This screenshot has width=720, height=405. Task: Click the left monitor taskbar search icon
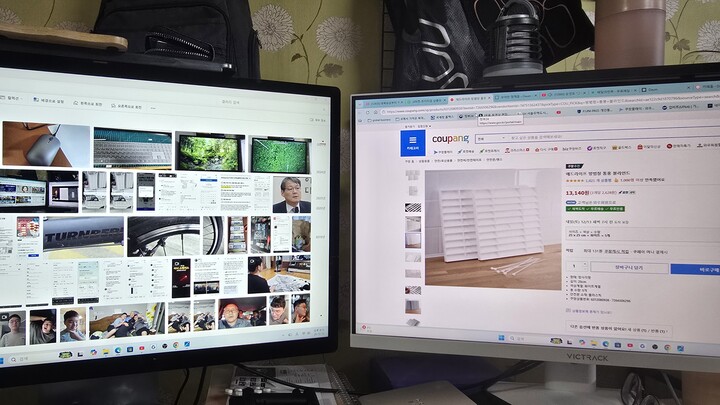pos(13,359)
